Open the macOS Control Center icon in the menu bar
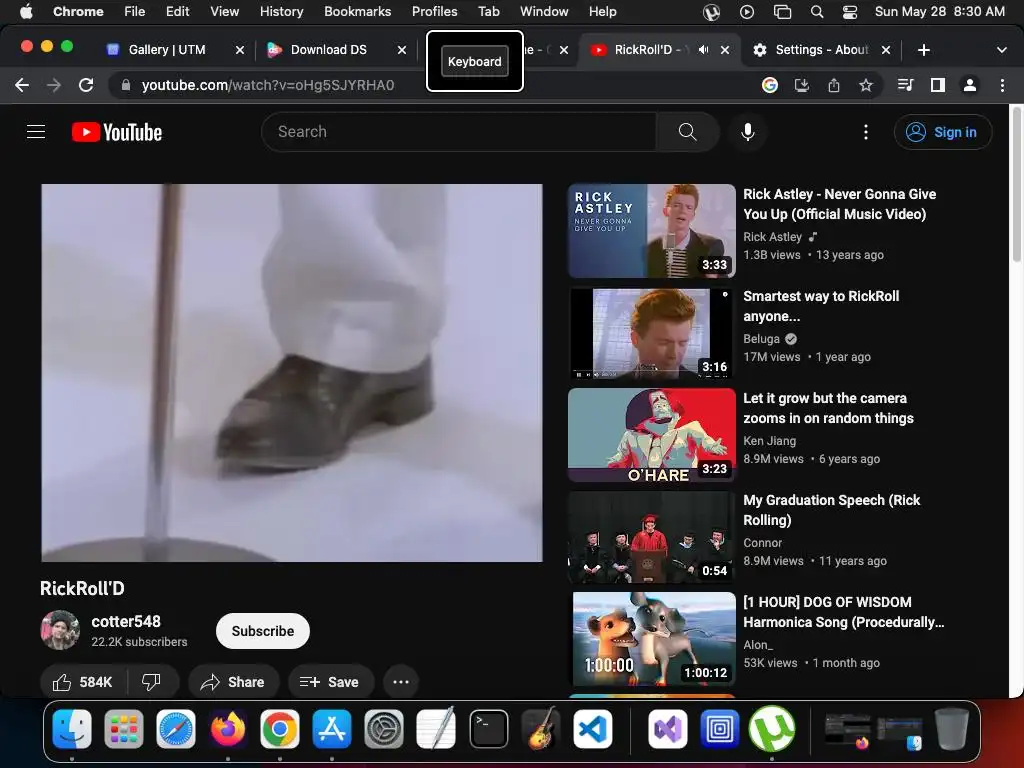 coord(850,12)
